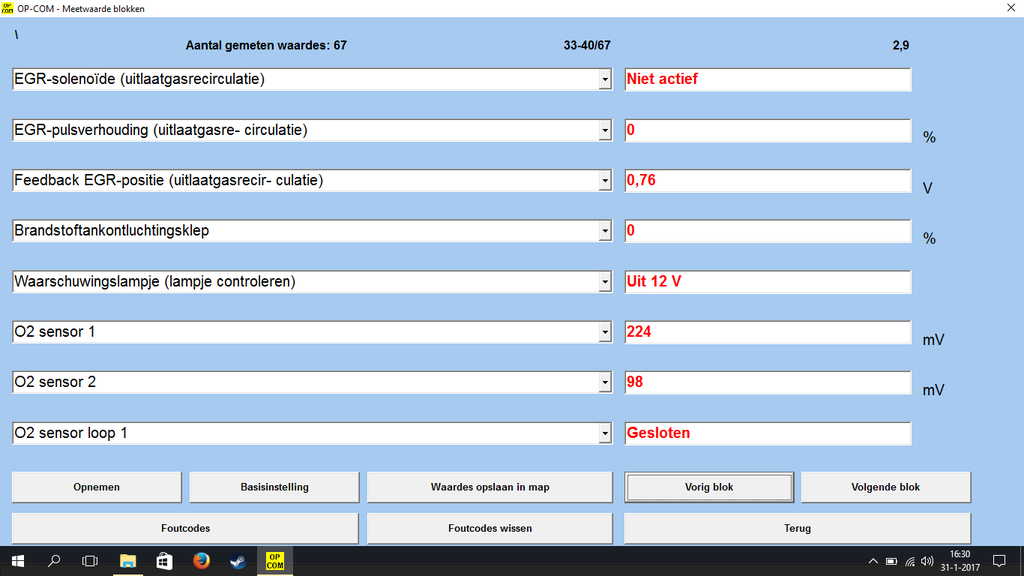Image resolution: width=1024 pixels, height=576 pixels.
Task: Open the Brandstoftankontluchtingsklep dropdown list
Action: pyautogui.click(x=605, y=232)
